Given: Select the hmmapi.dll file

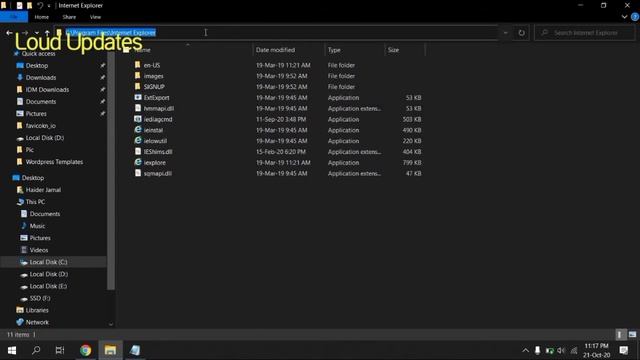Looking at the screenshot, I should click(x=159, y=109).
